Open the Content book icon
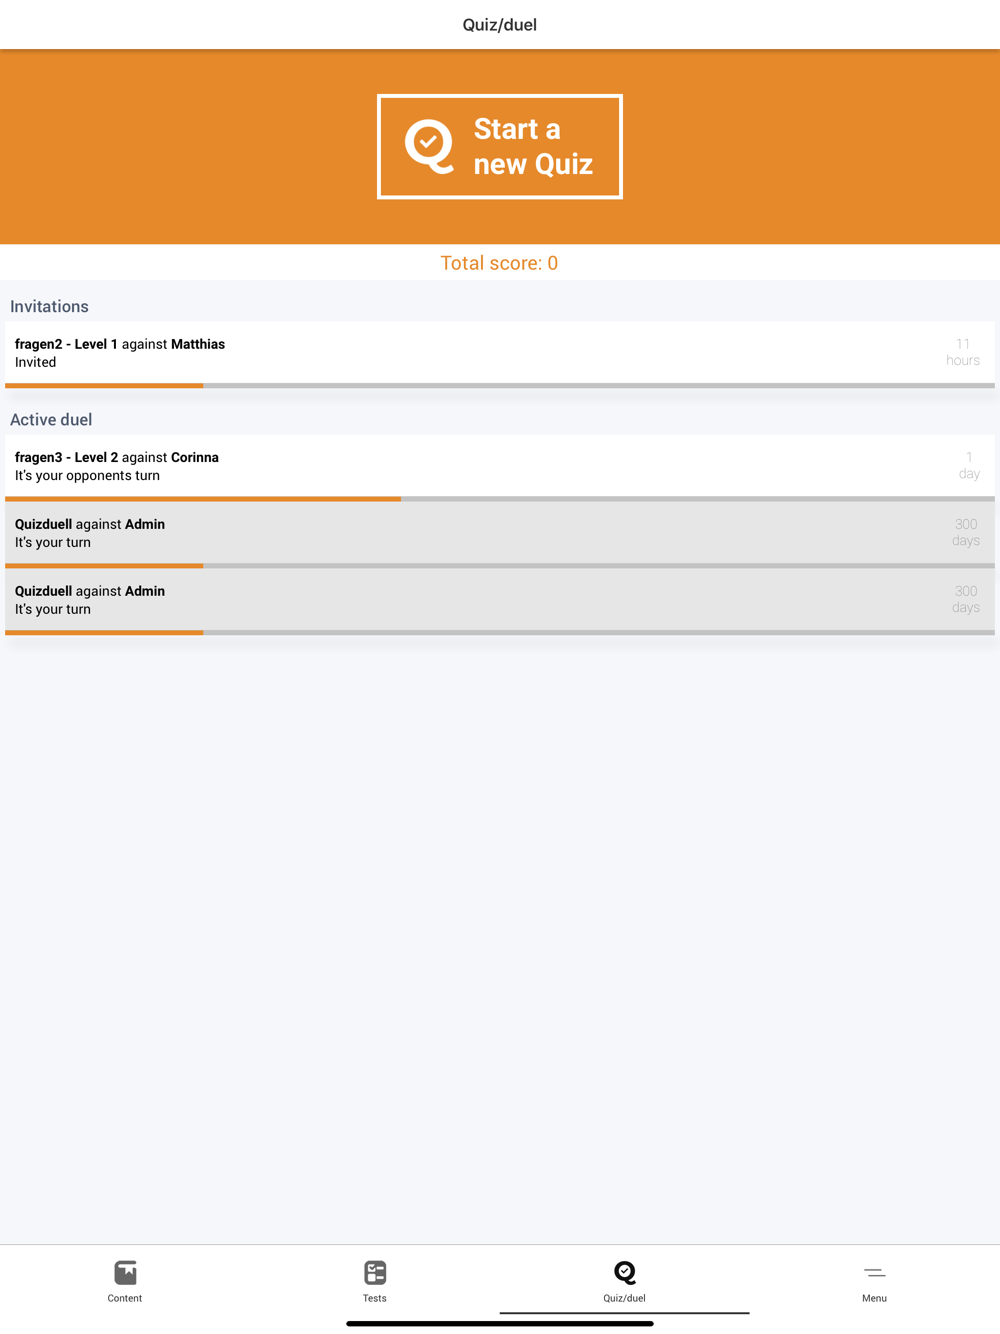This screenshot has height=1334, width=1000. coord(125,1272)
